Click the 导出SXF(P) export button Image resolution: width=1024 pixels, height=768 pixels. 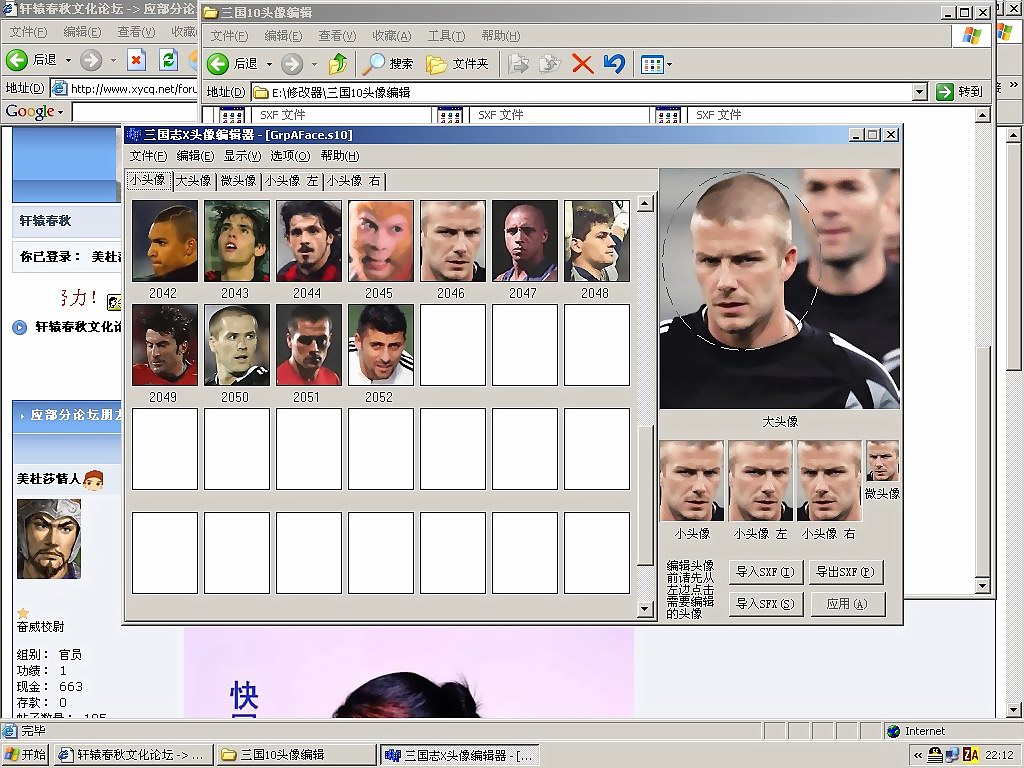tap(845, 572)
